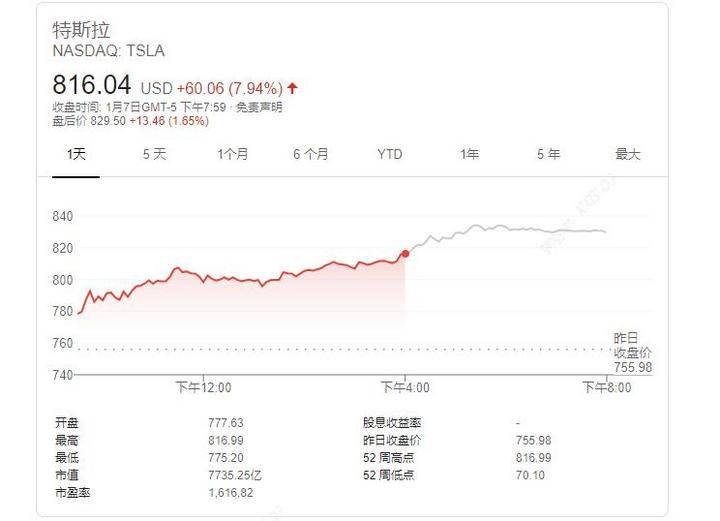720x521 pixels.
Task: Click the 市盈率 value 1,616.82
Action: (229, 494)
